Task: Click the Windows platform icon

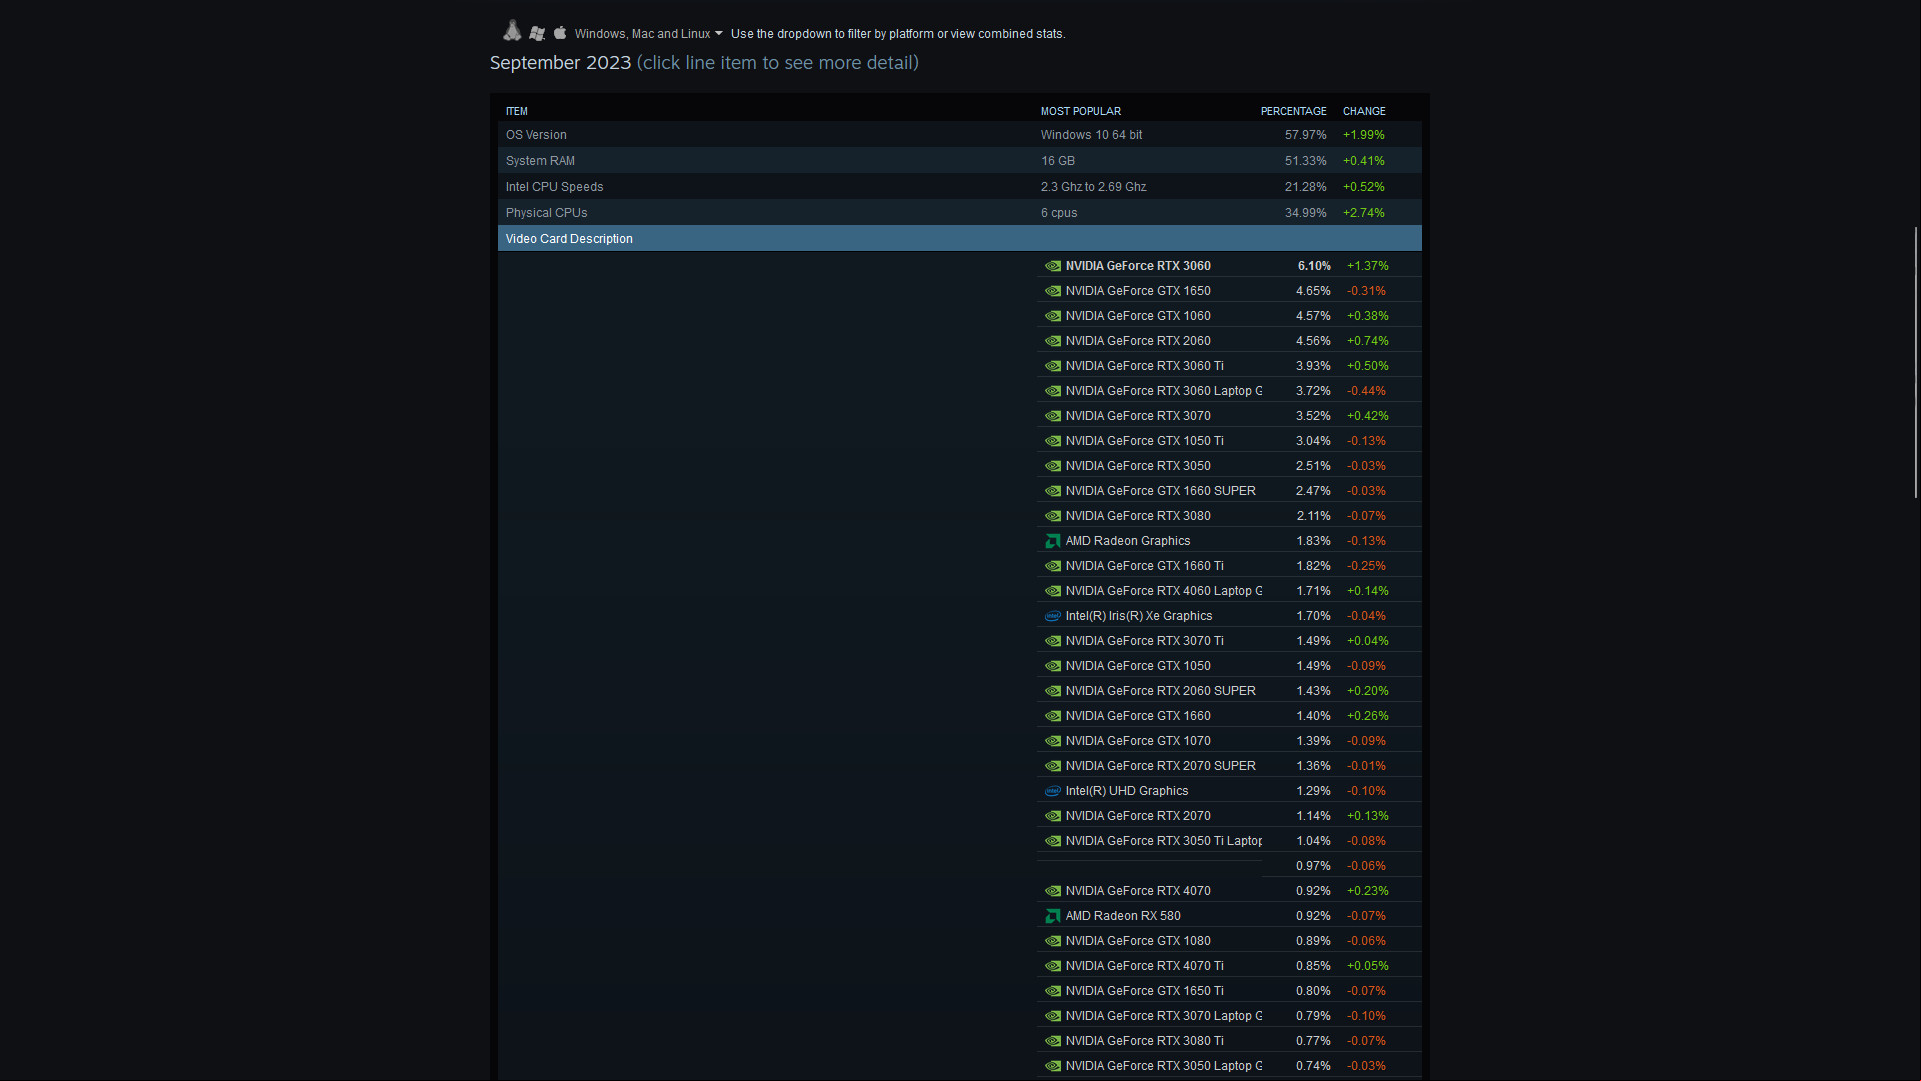Action: click(537, 33)
